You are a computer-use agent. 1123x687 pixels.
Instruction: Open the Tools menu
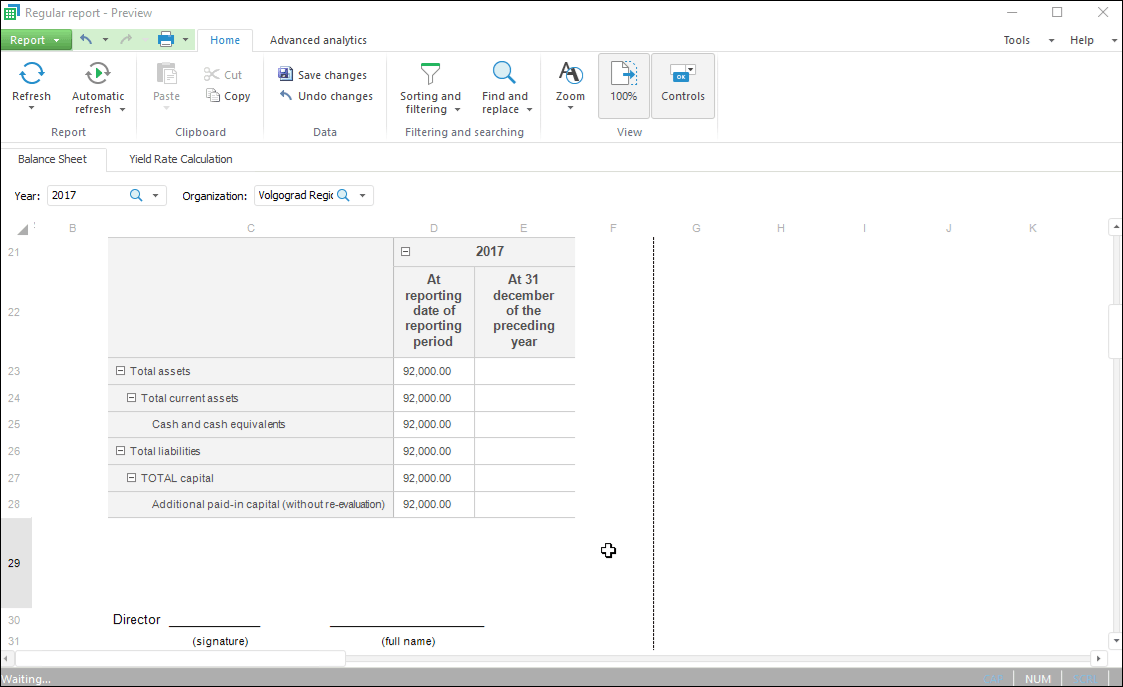pos(1017,40)
